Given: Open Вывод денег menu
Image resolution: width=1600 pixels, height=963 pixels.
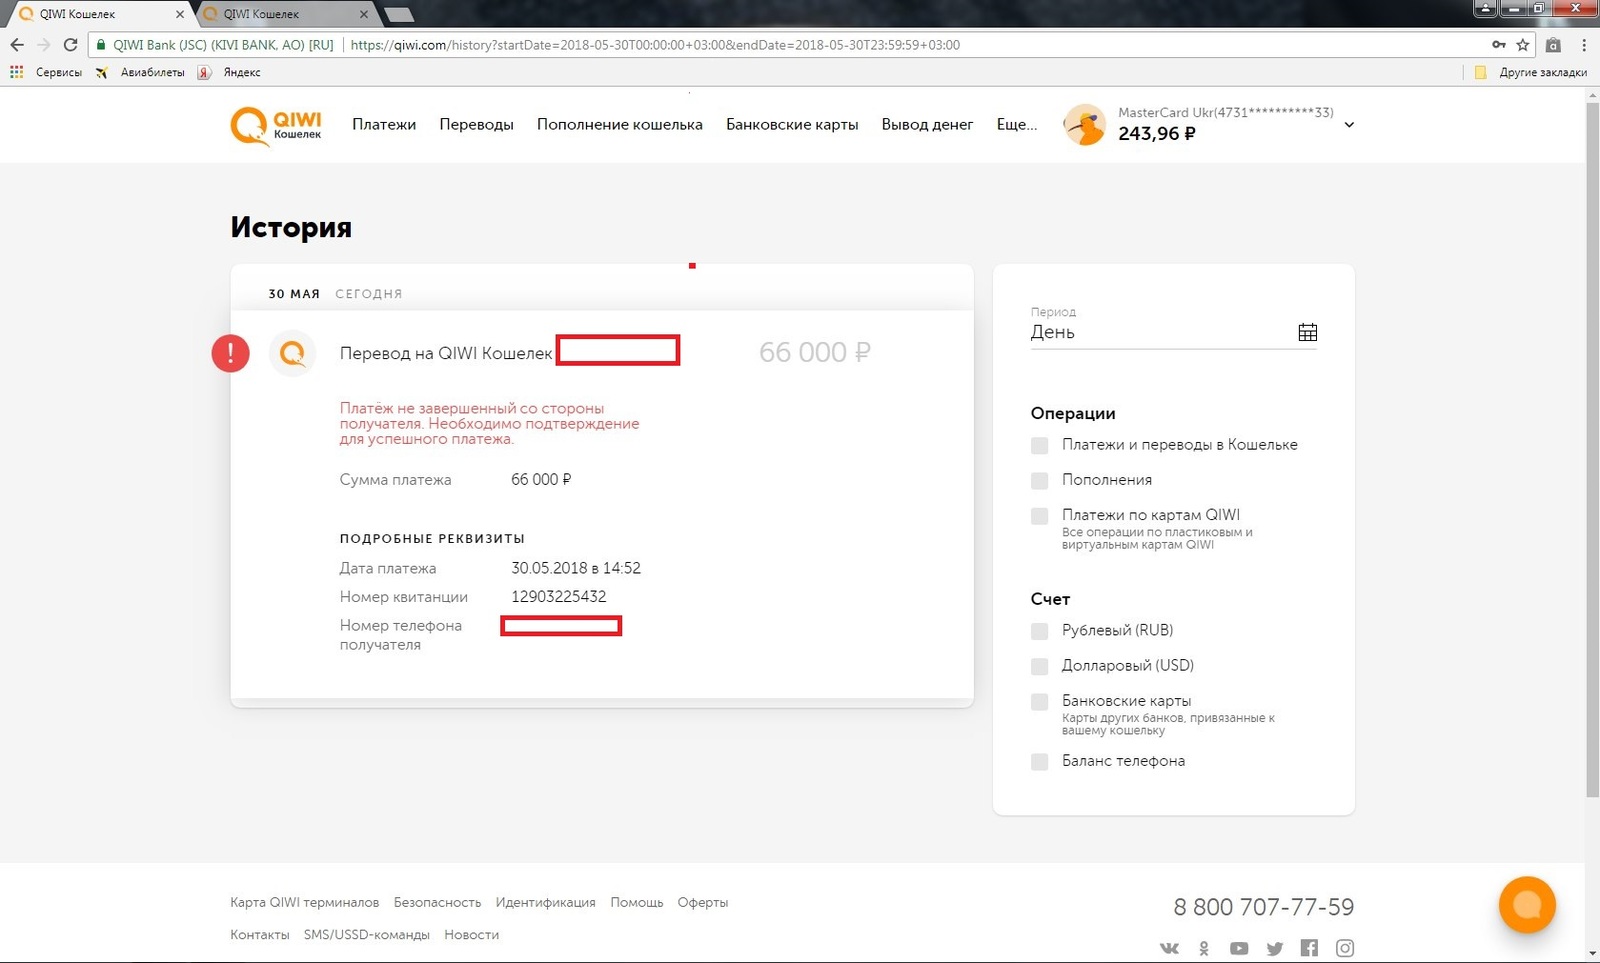Looking at the screenshot, I should (x=927, y=124).
